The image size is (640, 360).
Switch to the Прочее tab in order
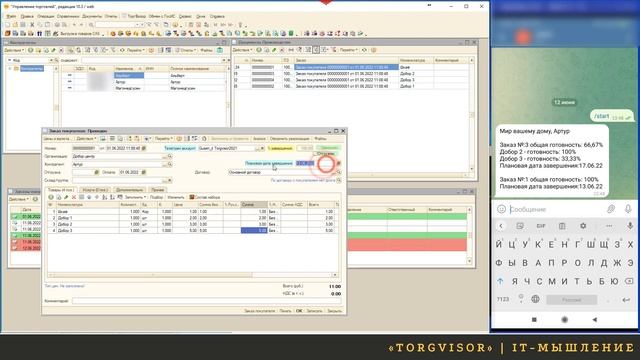157,190
